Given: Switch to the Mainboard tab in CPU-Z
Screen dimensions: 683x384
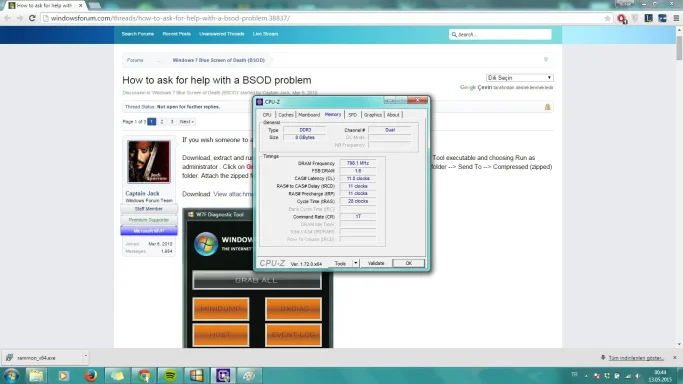Looking at the screenshot, I should tap(309, 115).
